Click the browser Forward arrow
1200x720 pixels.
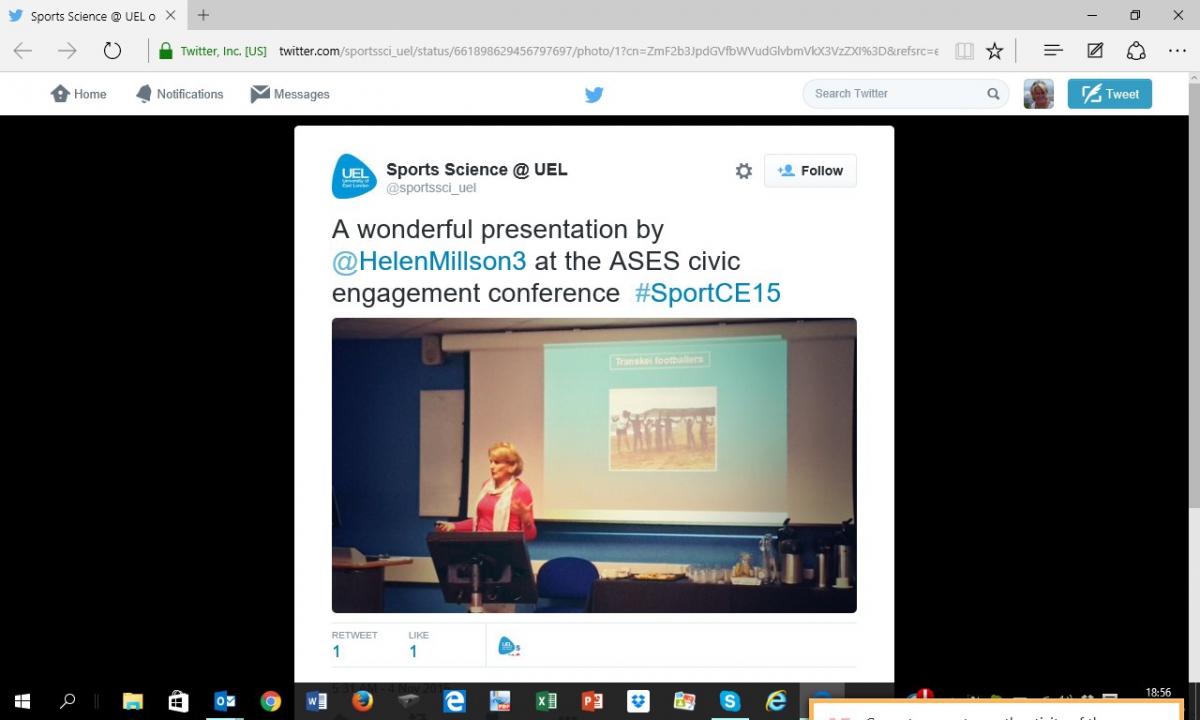pos(67,51)
